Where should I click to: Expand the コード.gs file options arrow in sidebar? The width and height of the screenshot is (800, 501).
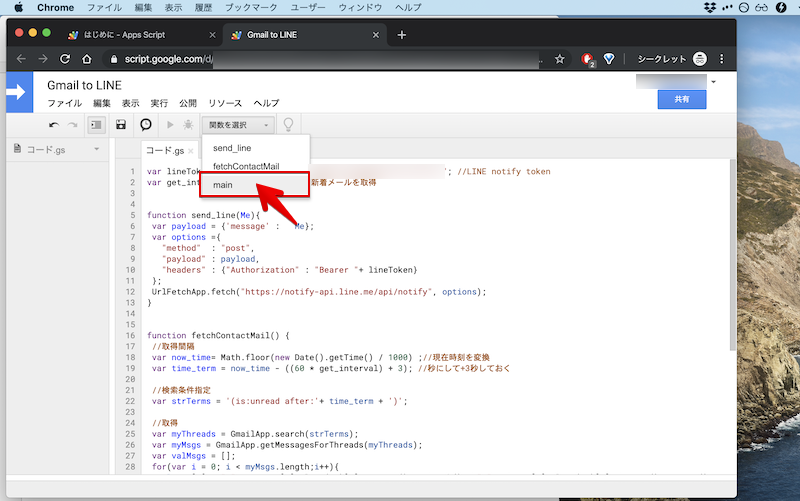point(97,150)
